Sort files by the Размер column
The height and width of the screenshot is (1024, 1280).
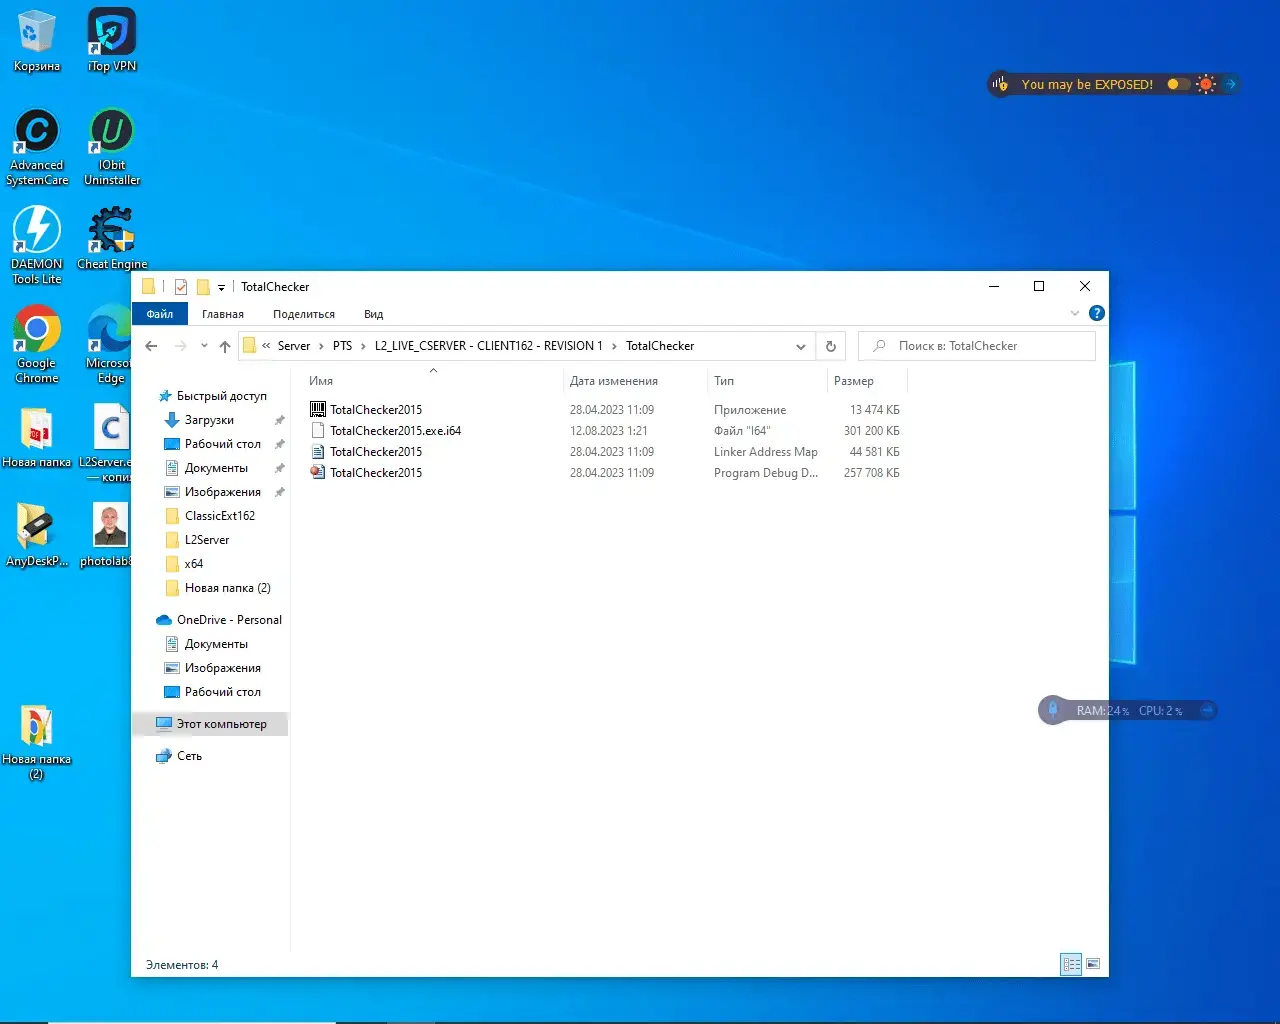(x=867, y=381)
